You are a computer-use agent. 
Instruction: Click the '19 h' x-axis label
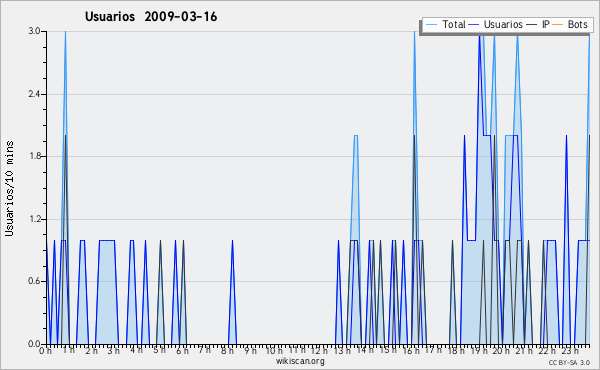(478, 351)
